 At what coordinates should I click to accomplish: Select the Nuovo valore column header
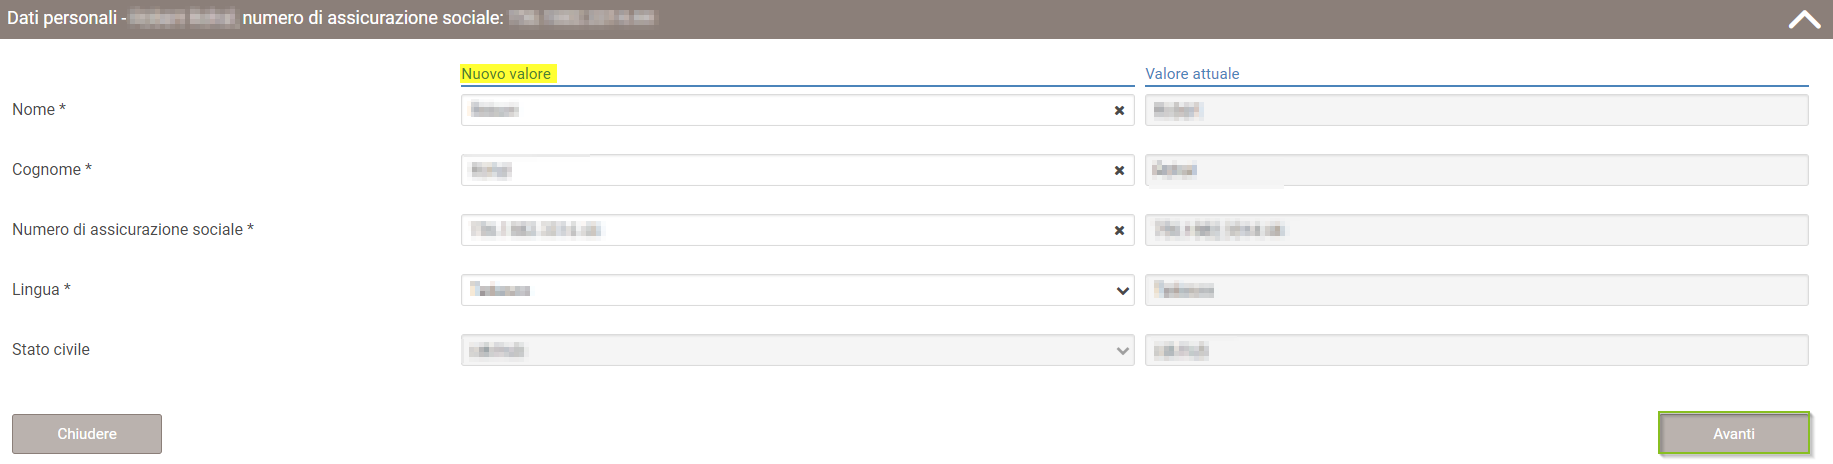(x=506, y=74)
